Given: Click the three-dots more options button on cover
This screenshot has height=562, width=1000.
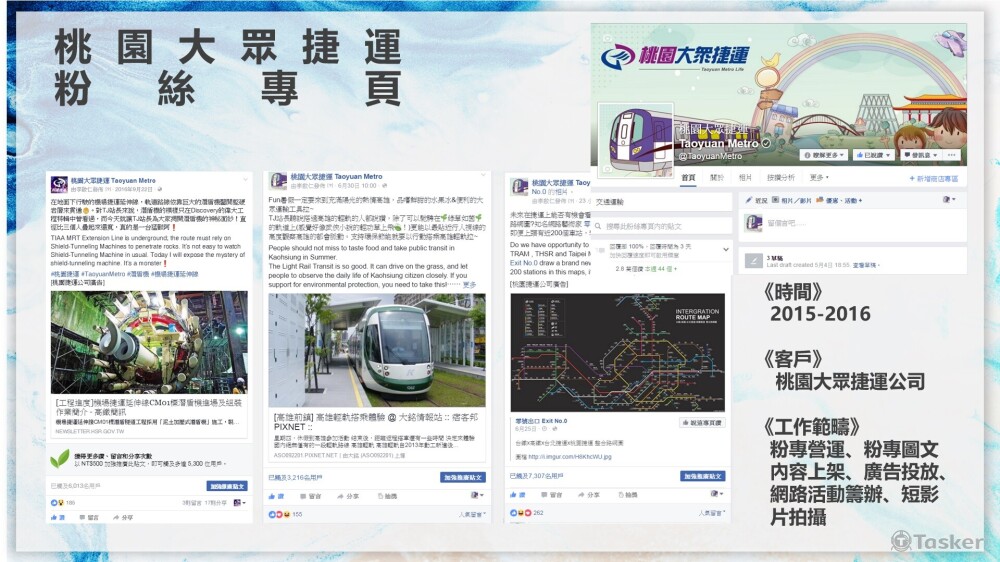Looking at the screenshot, I should 952,155.
